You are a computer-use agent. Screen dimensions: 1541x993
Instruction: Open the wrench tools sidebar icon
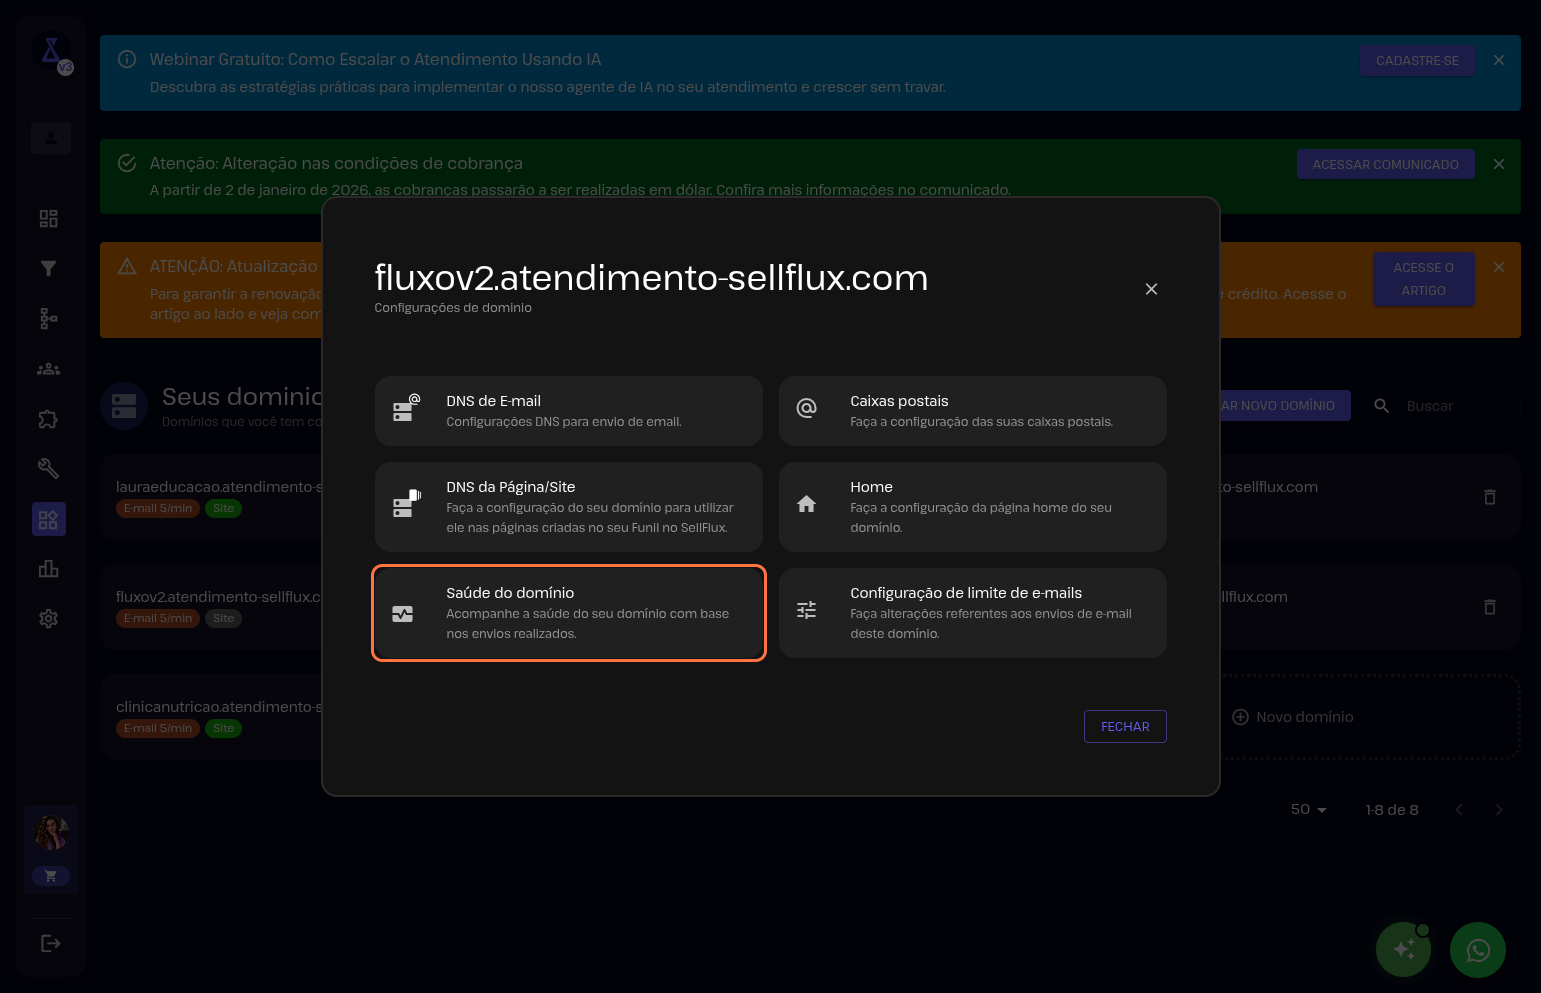[48, 468]
